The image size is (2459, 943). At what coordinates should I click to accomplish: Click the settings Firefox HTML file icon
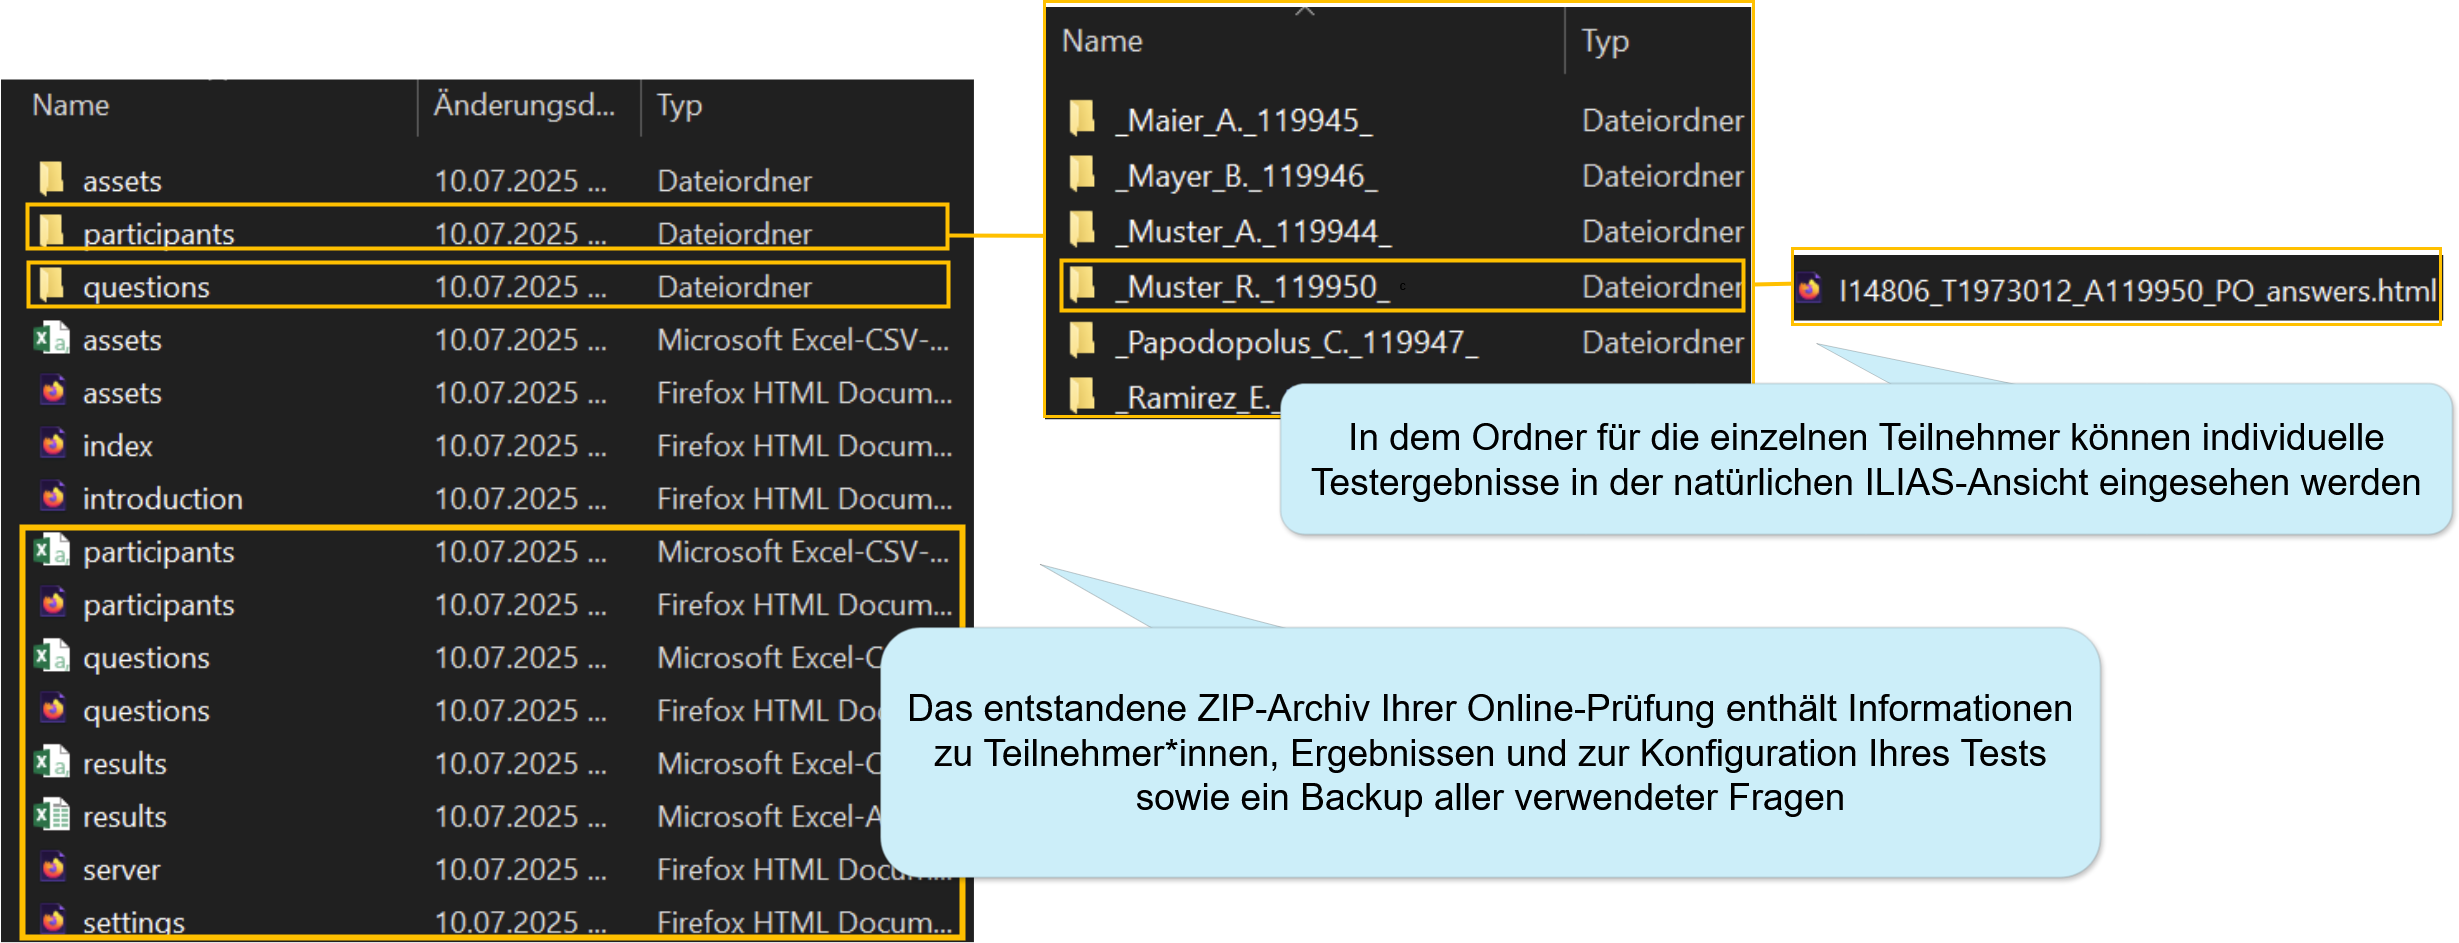click(53, 919)
